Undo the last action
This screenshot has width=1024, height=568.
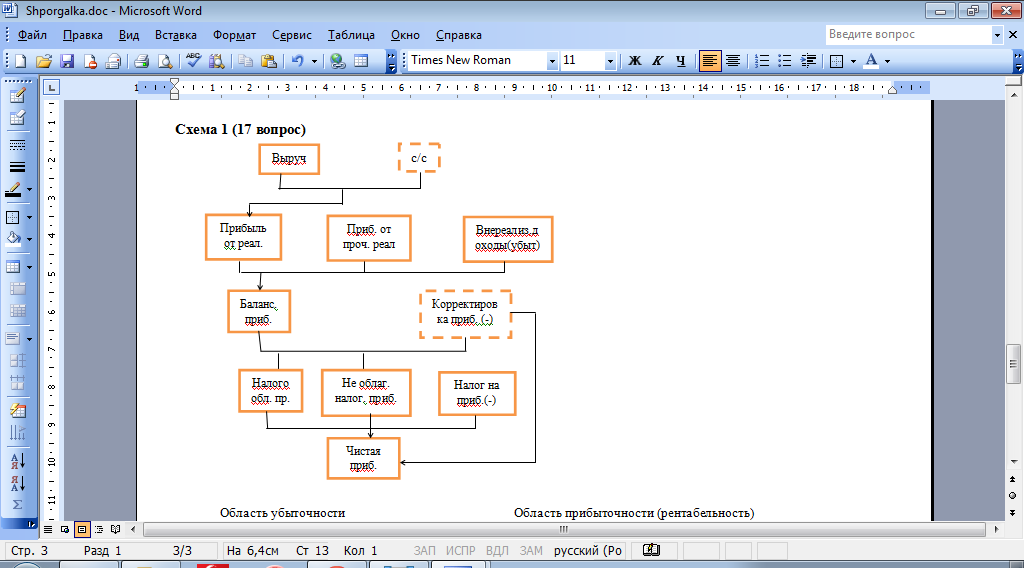(298, 61)
